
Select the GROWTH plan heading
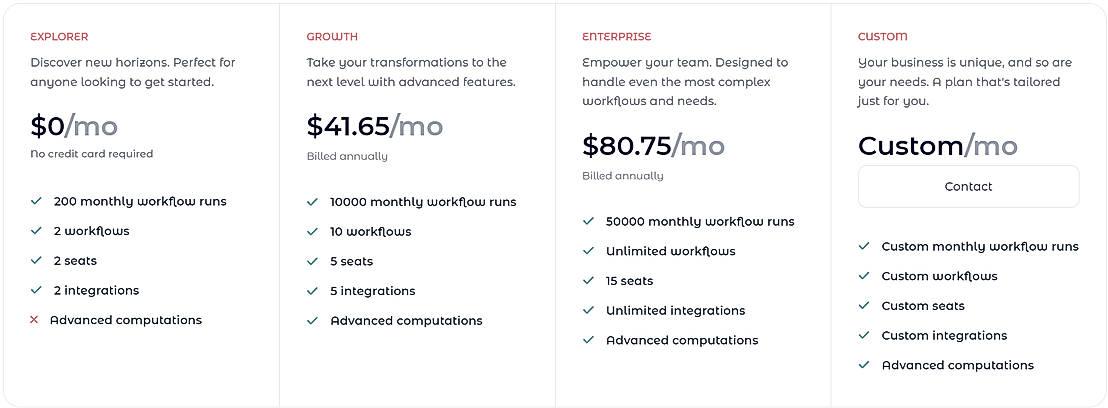click(x=332, y=37)
